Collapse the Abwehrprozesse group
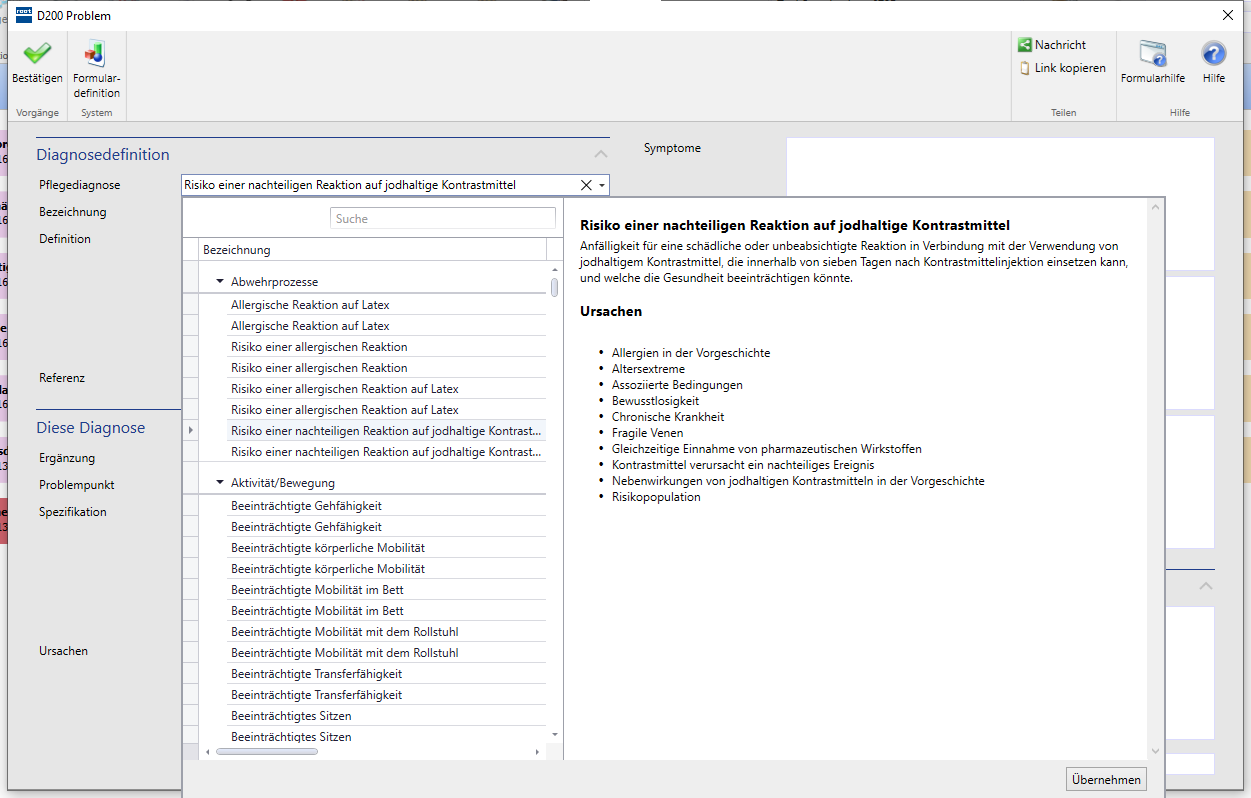 click(x=220, y=282)
